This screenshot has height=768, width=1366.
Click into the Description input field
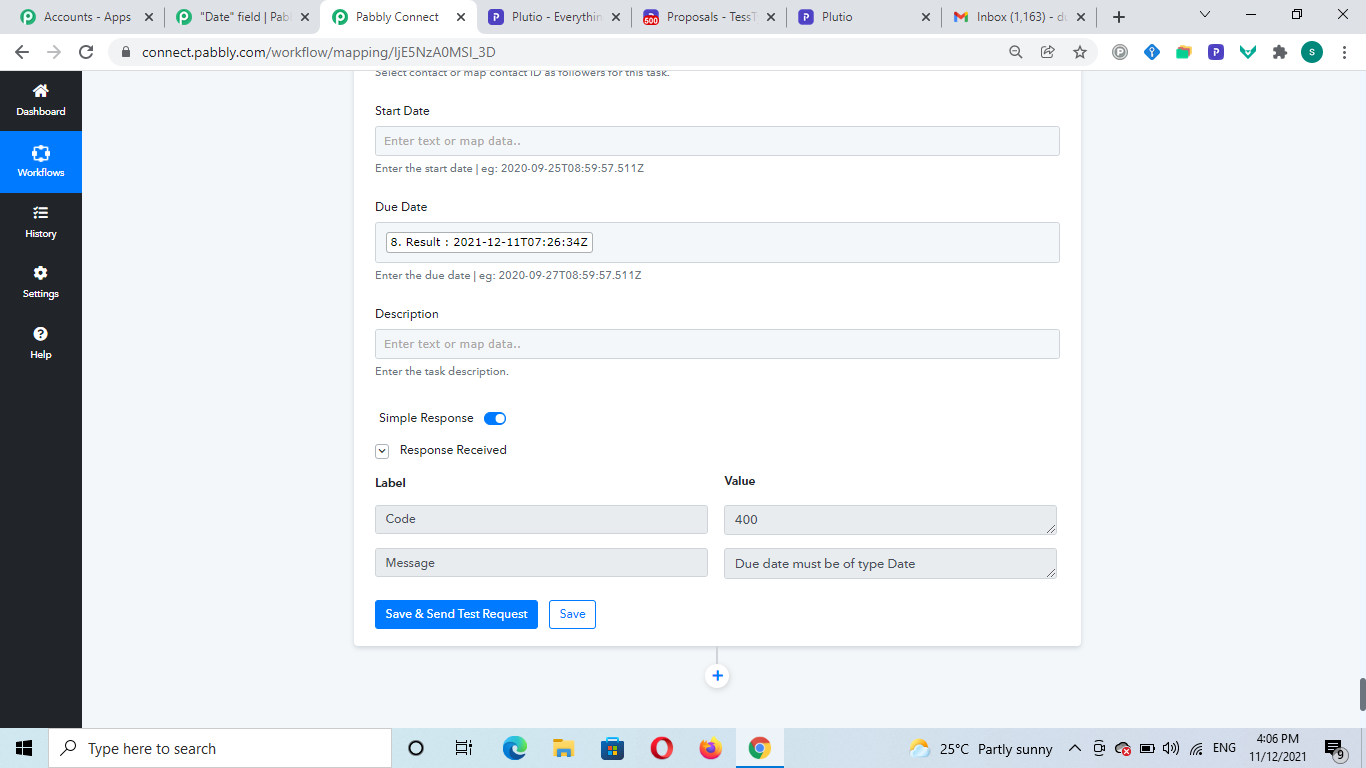717,344
